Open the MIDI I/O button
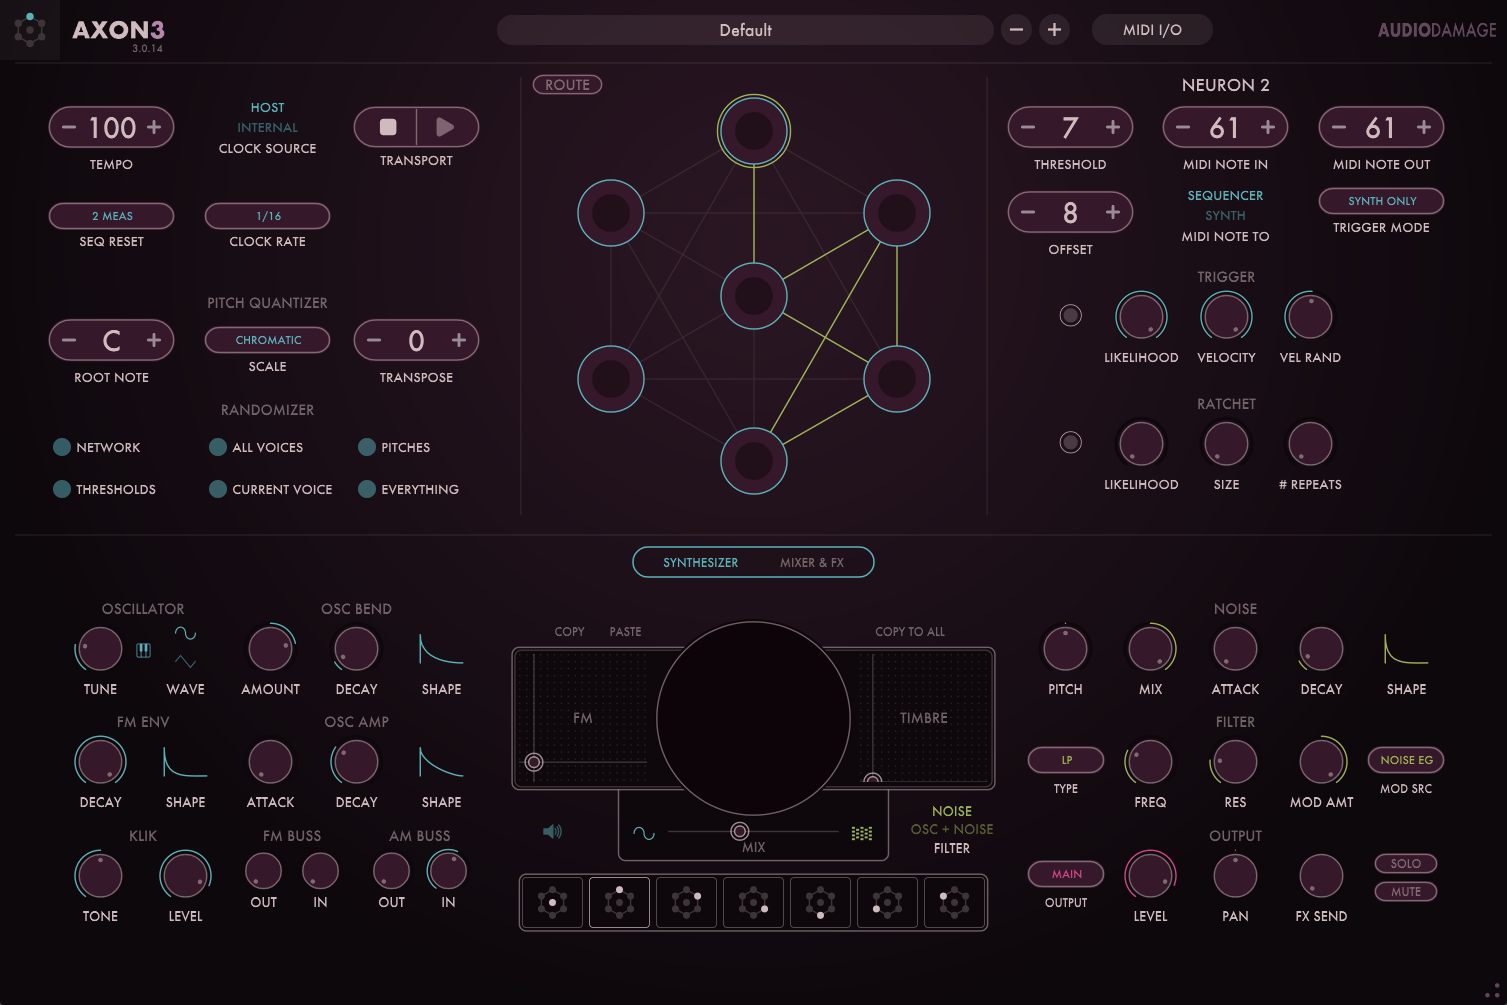This screenshot has width=1507, height=1005. [1151, 30]
